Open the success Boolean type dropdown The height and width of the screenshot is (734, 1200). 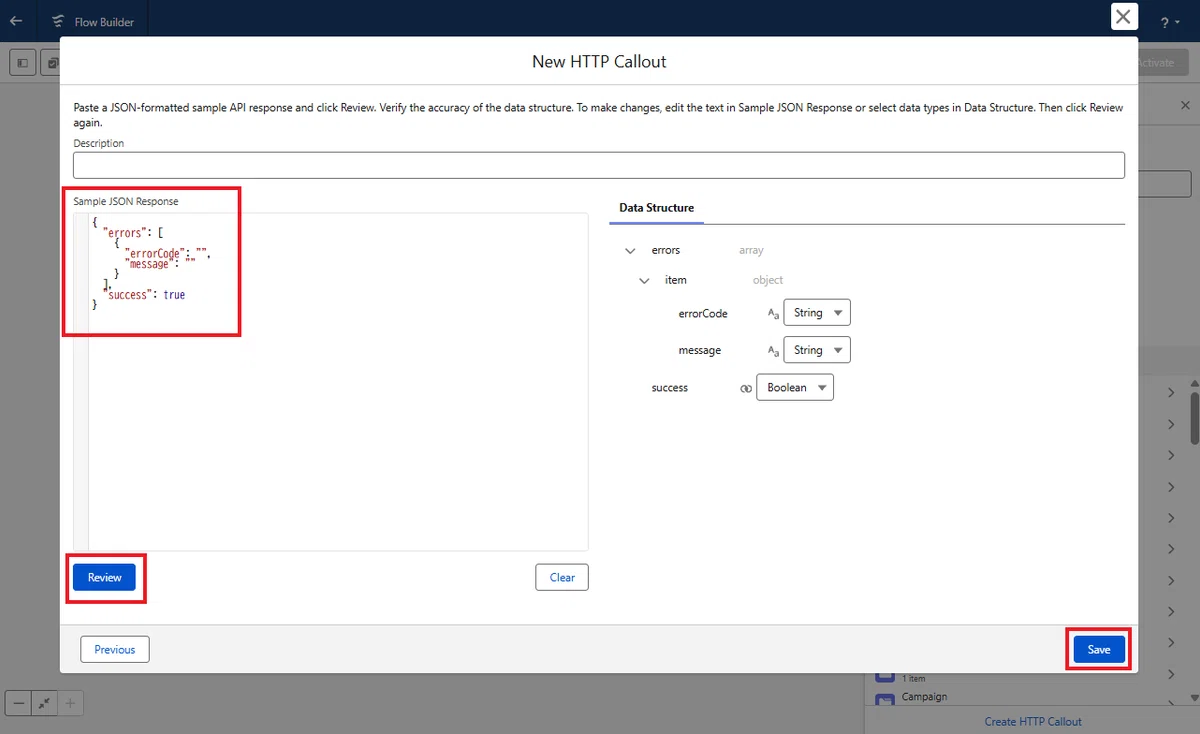point(794,387)
